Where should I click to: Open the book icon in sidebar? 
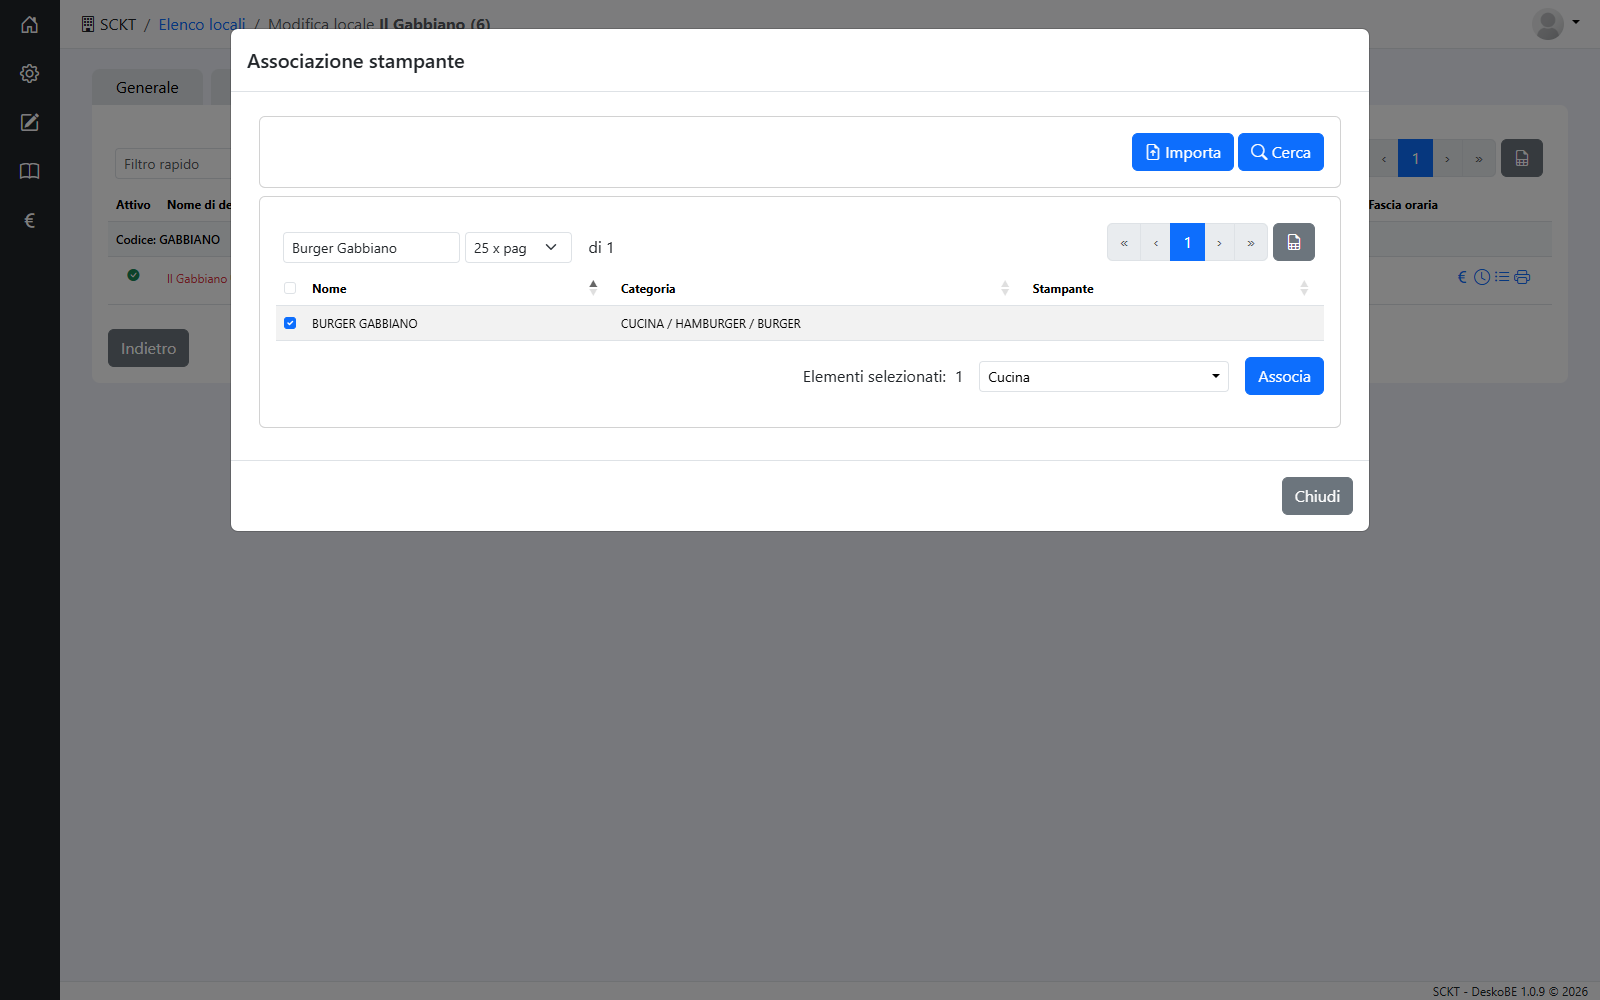click(x=30, y=171)
